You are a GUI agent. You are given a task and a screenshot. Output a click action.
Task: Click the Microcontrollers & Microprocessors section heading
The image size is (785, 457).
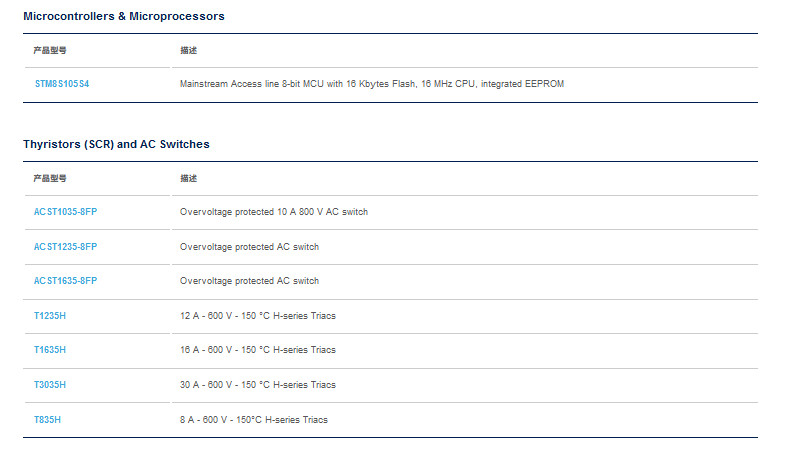coord(124,16)
